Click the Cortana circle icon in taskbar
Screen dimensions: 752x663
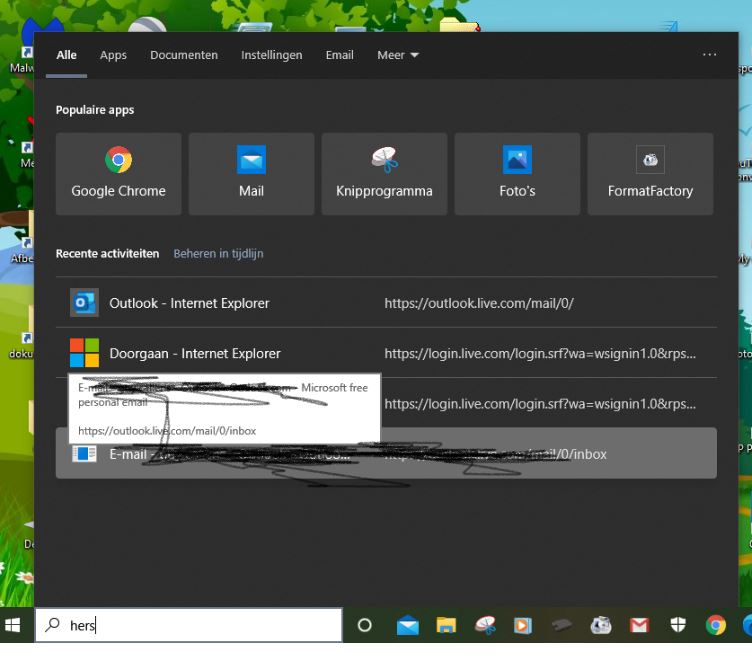[x=365, y=626]
